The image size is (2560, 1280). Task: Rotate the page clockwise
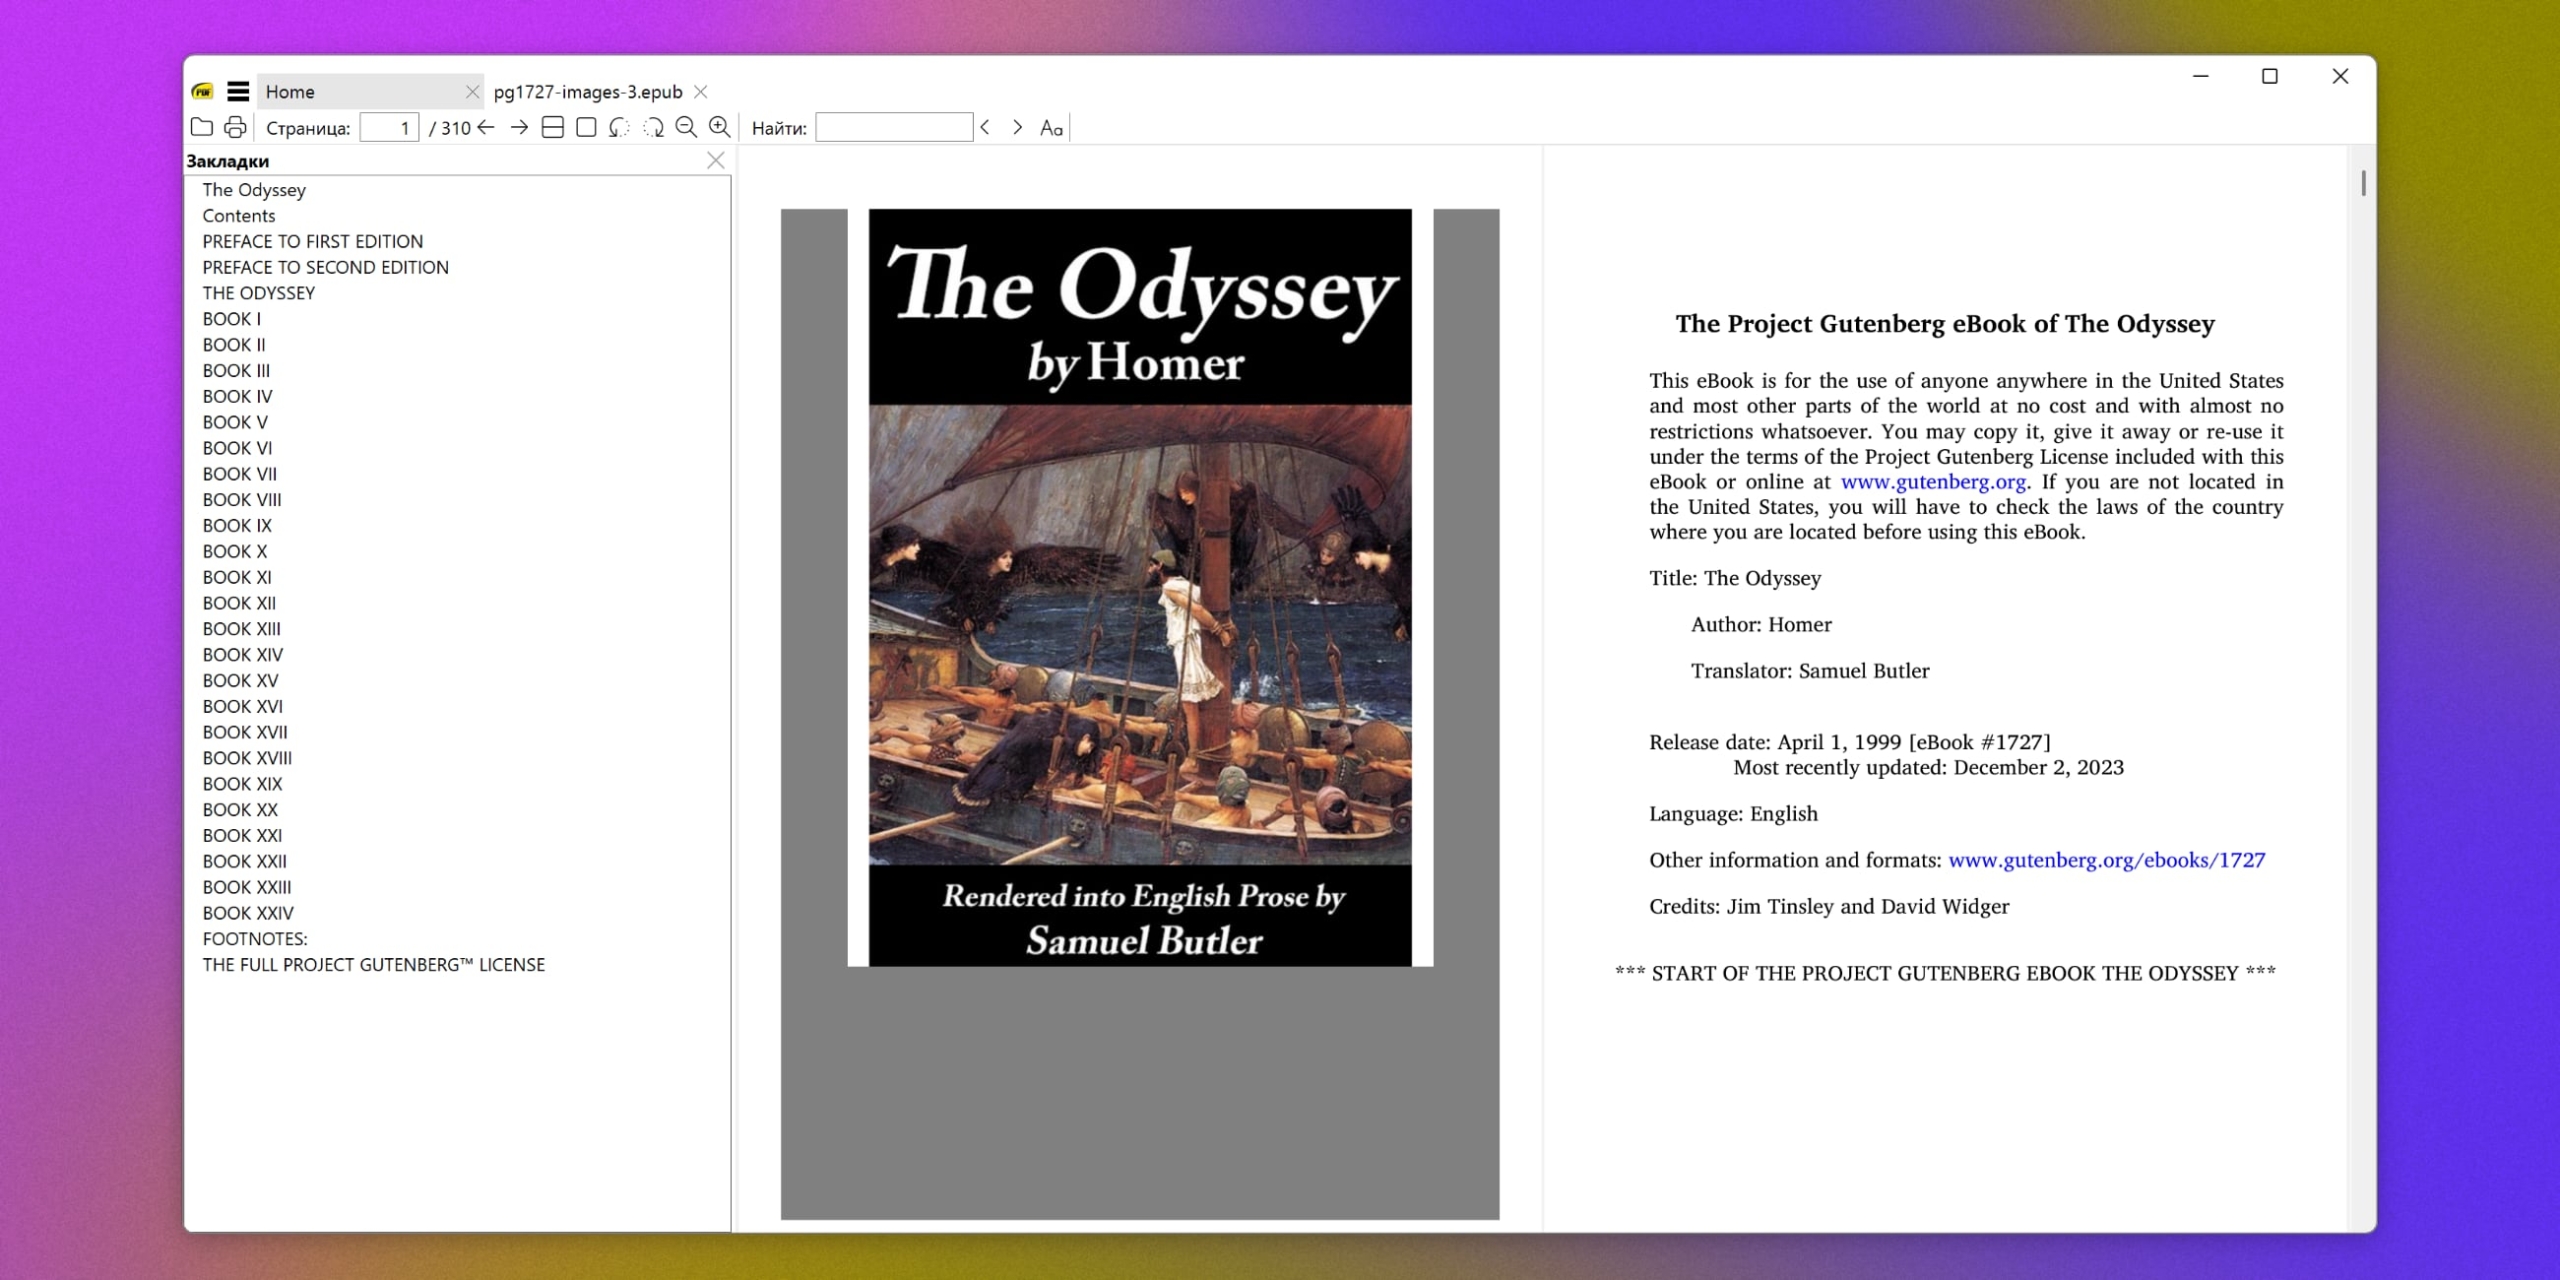(653, 127)
